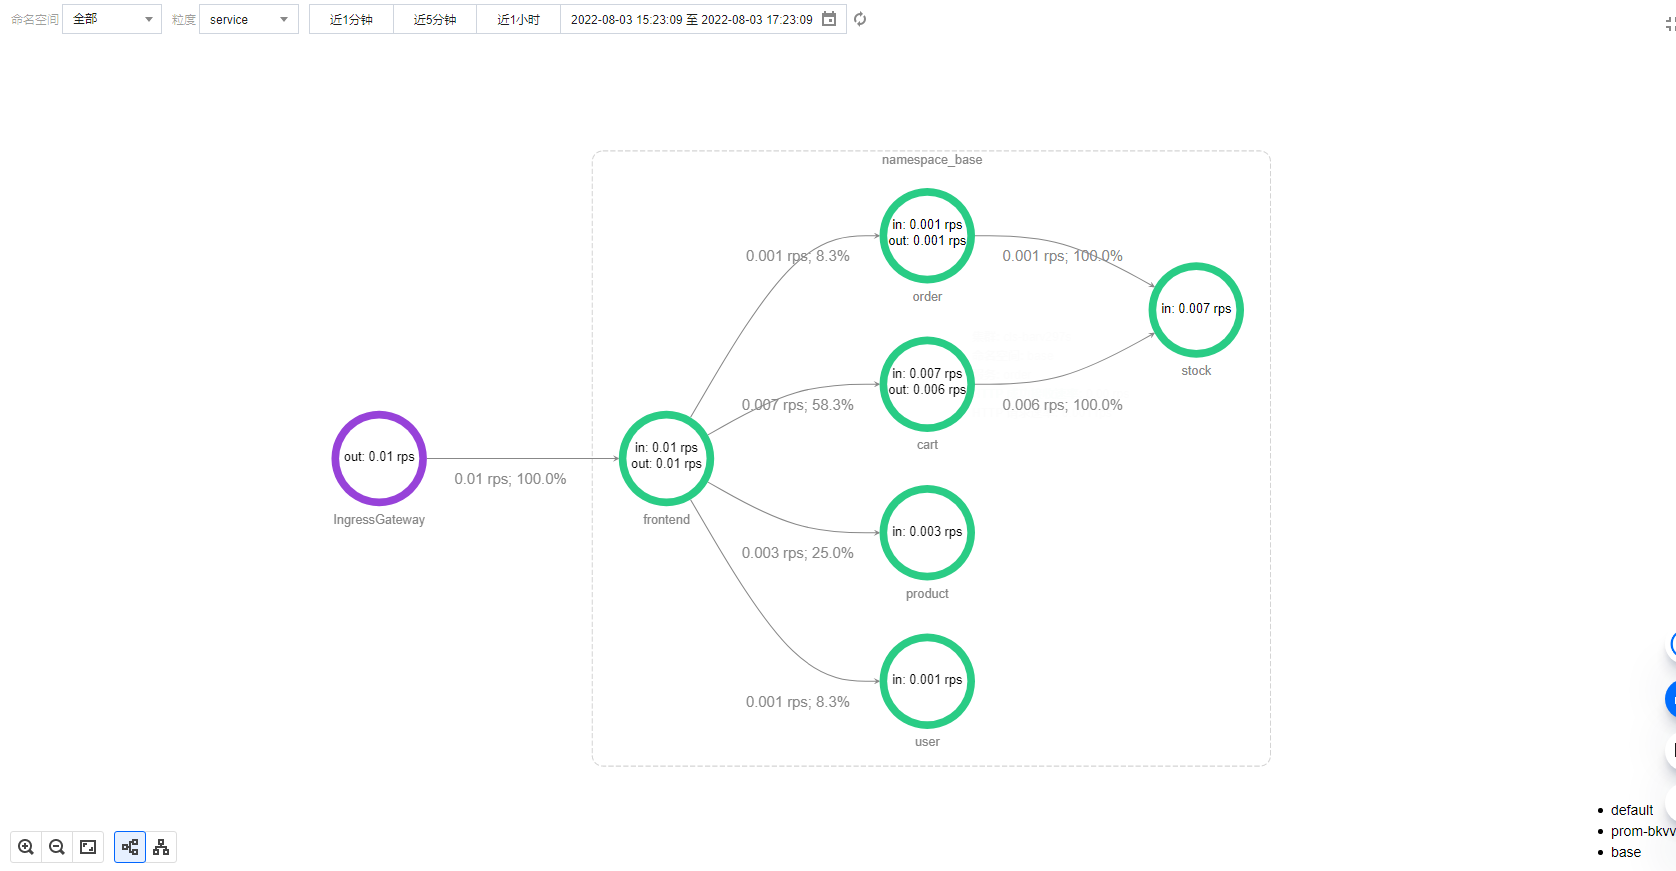Expand the granularity dropdown set to service

tap(248, 19)
